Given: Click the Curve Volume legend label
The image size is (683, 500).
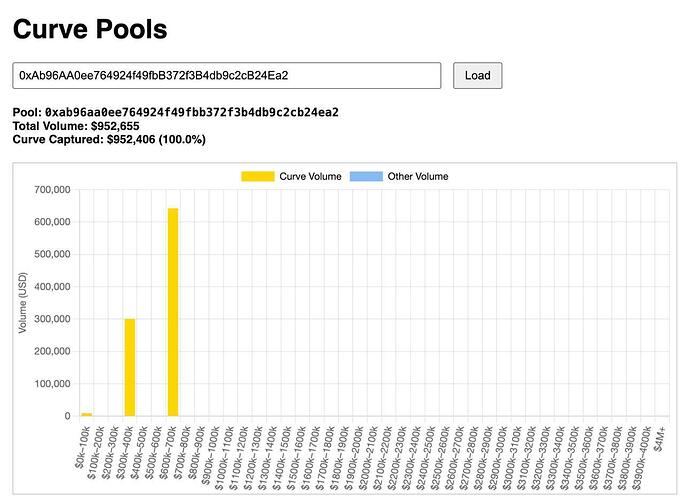Looking at the screenshot, I should (310, 176).
